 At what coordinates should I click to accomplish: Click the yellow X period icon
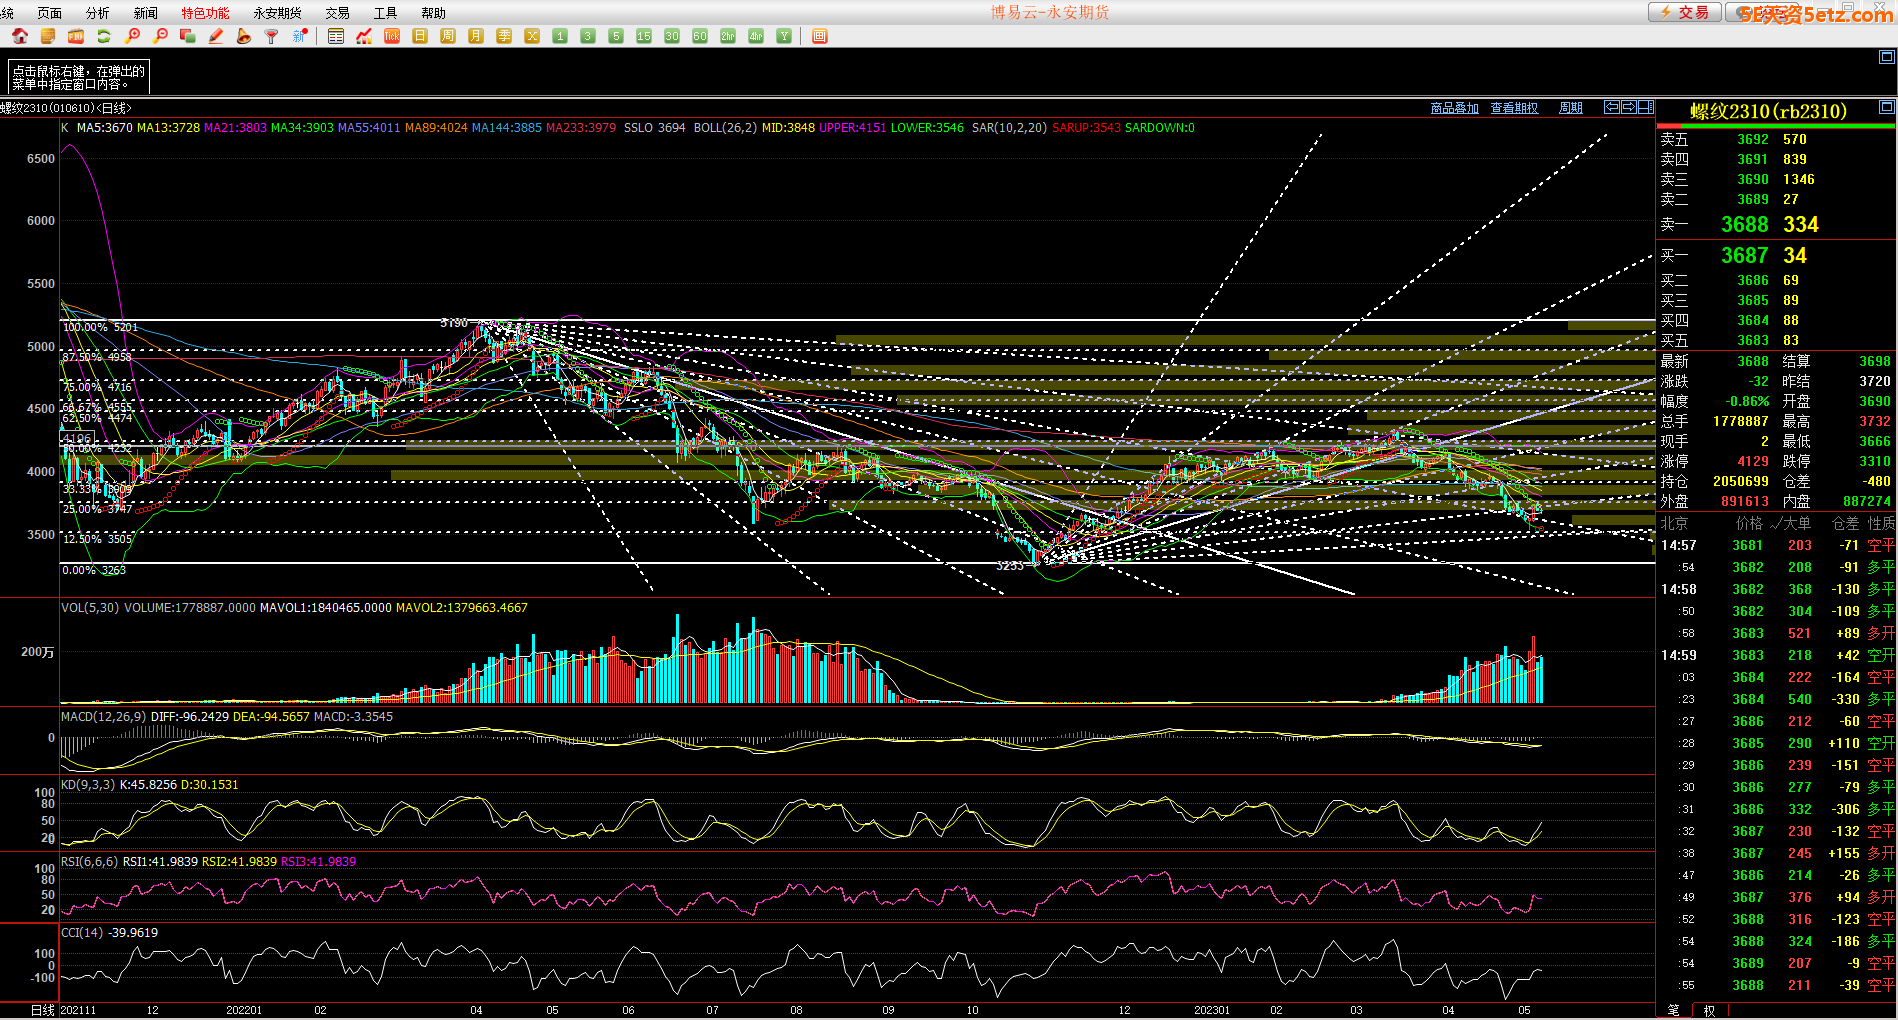pos(532,36)
